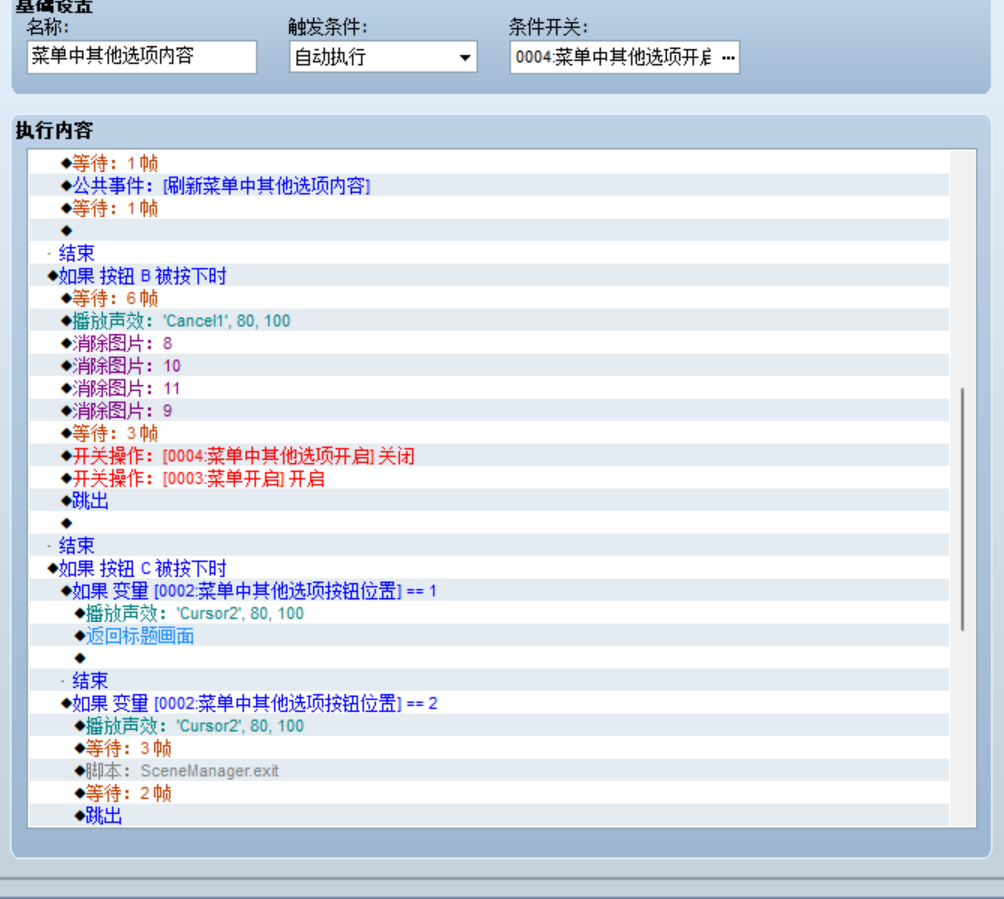Select the 如果 按钮 B 被按下时 line
The width and height of the screenshot is (1004, 899).
(489, 276)
